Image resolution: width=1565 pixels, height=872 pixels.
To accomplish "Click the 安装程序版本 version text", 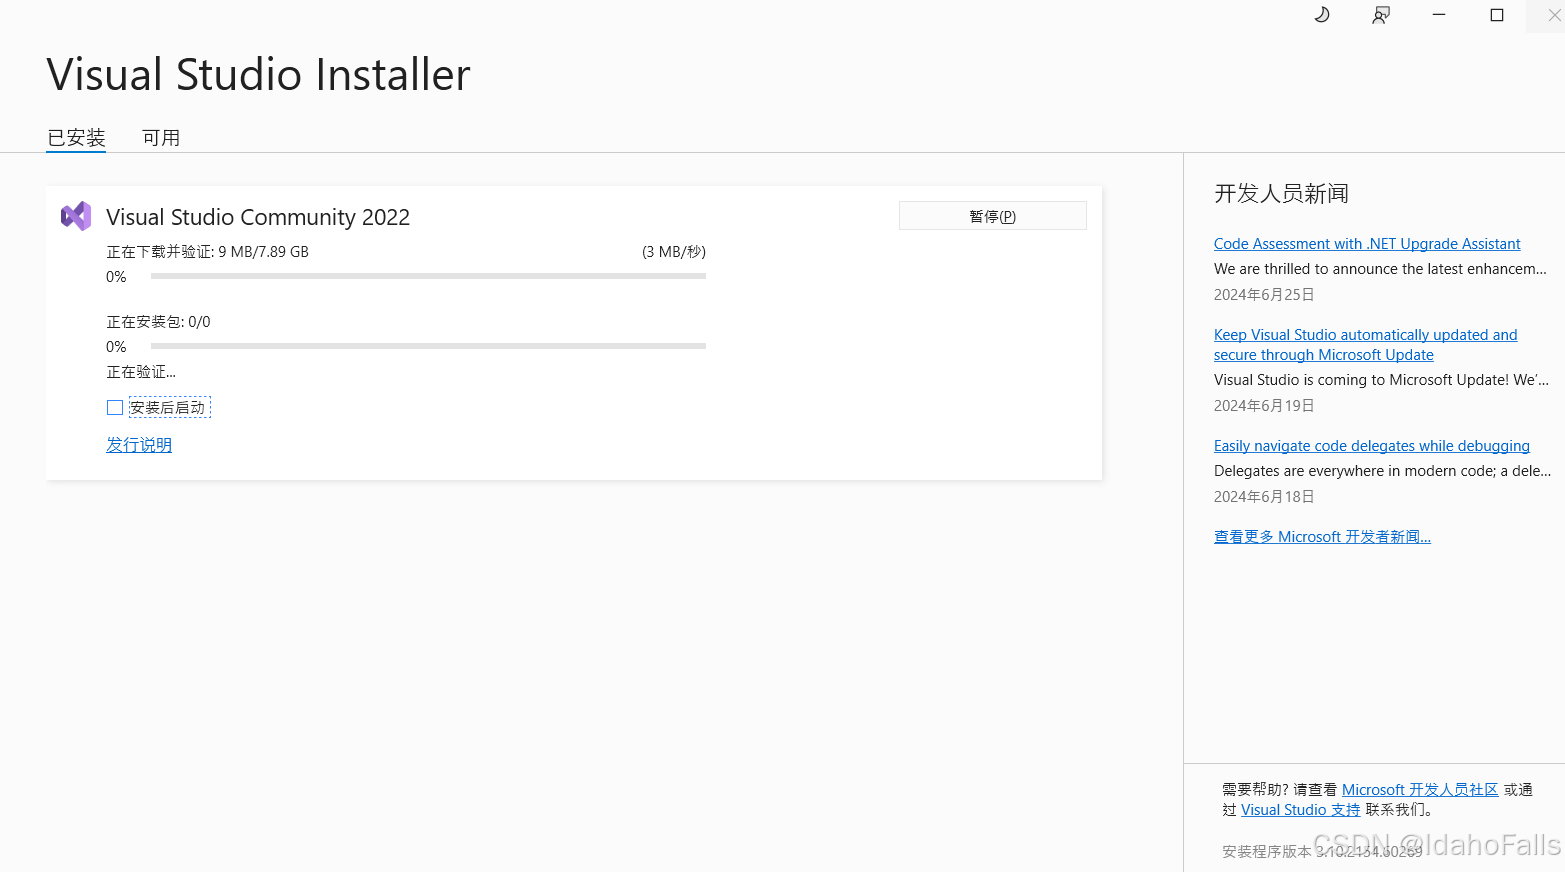I will (1322, 852).
